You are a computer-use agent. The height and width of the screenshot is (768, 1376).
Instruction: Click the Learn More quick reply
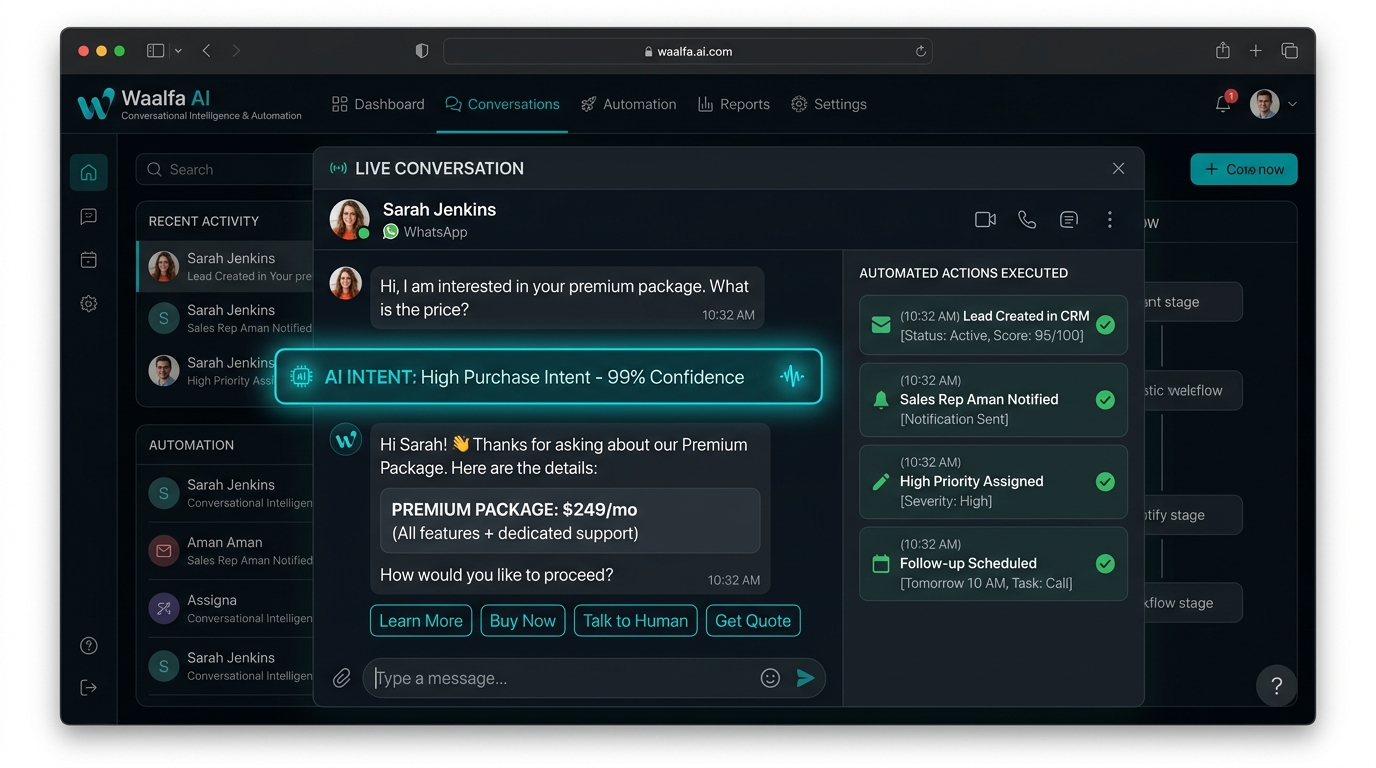421,621
